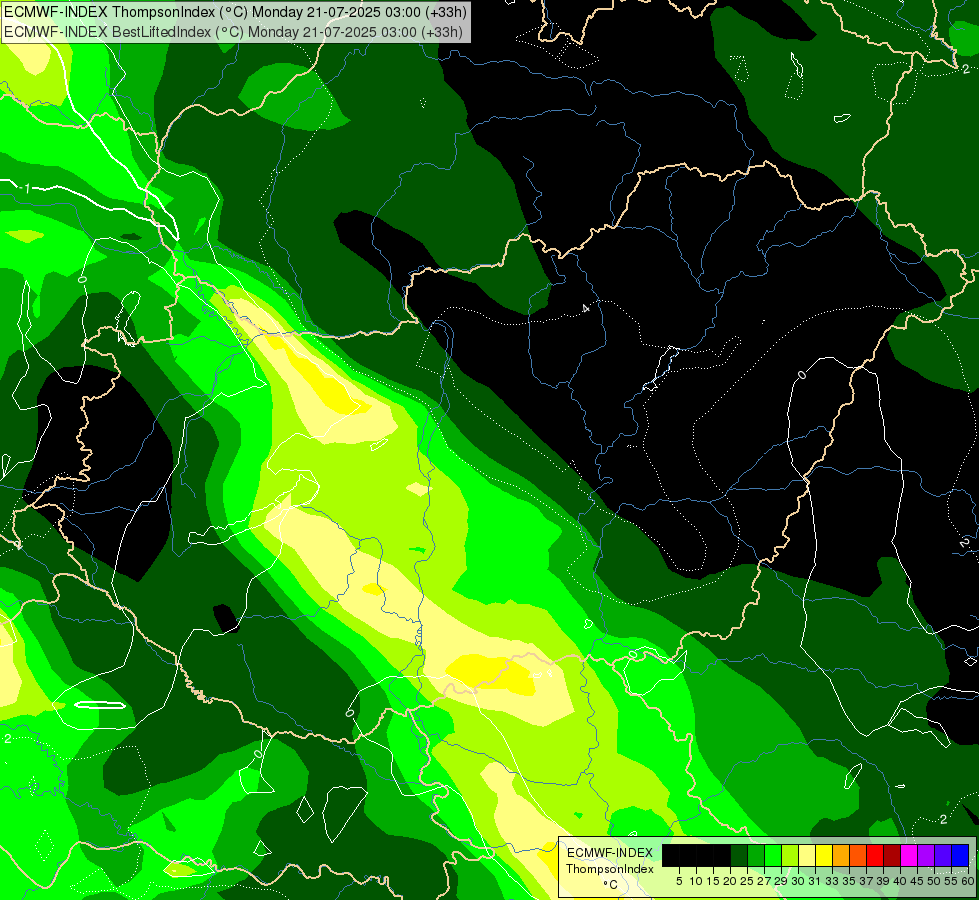Click the magenta 40–45 legend swatch
This screenshot has width=979, height=900.
909,855
